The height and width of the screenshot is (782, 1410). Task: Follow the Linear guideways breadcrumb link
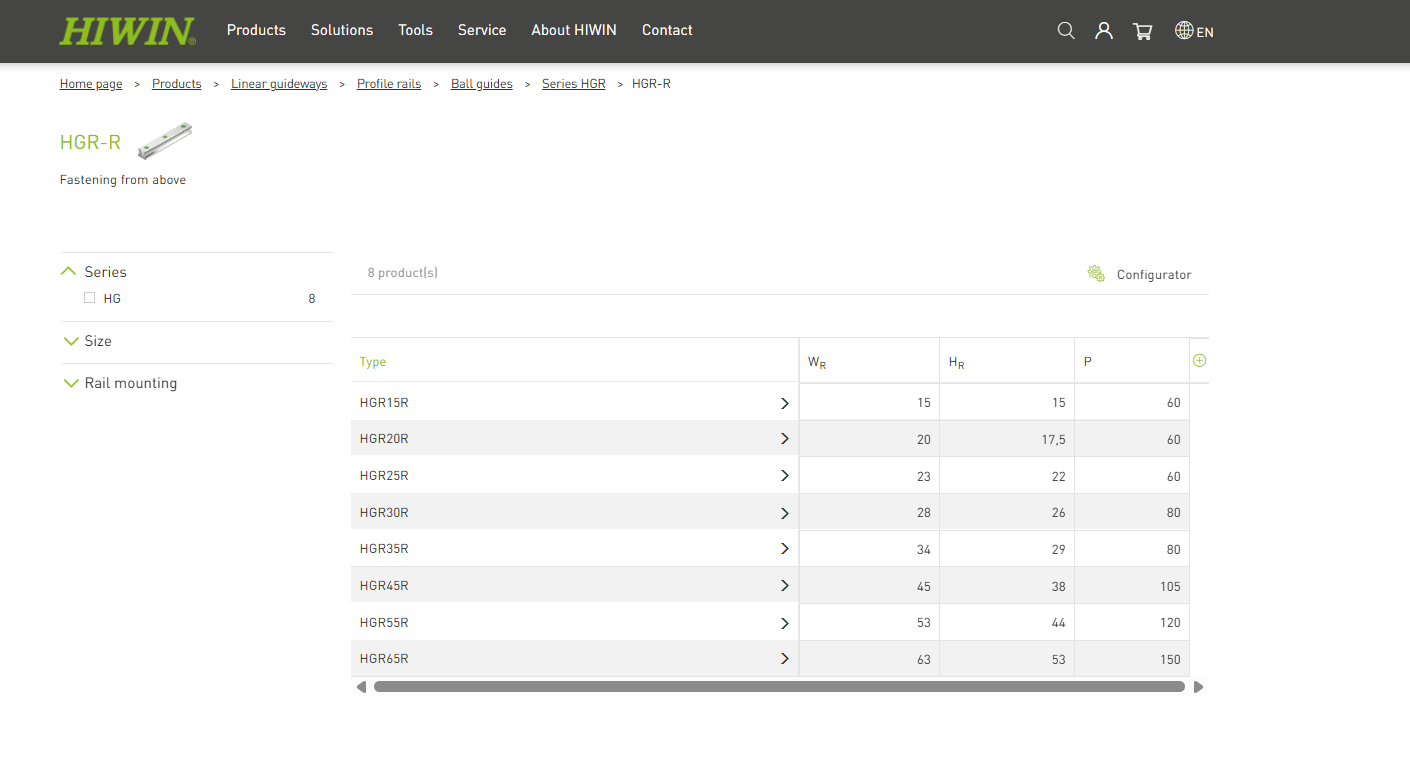279,84
